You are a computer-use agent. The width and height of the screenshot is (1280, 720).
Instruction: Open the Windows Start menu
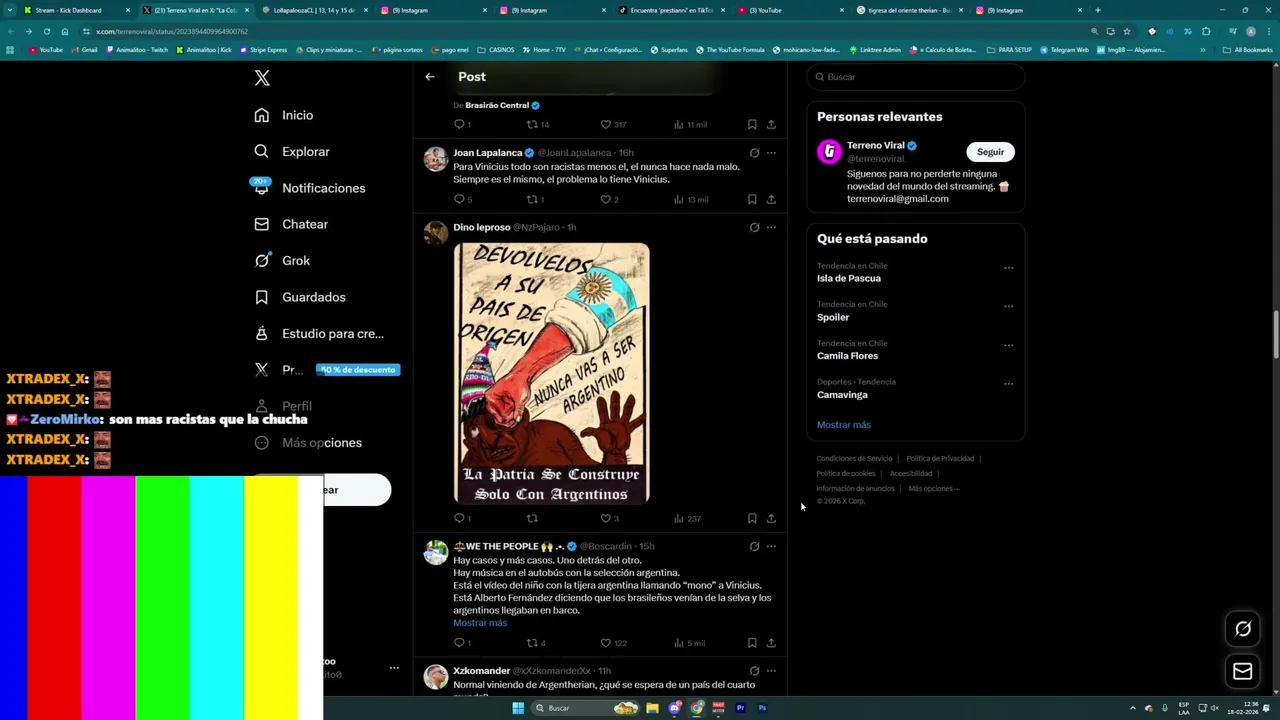tap(518, 708)
